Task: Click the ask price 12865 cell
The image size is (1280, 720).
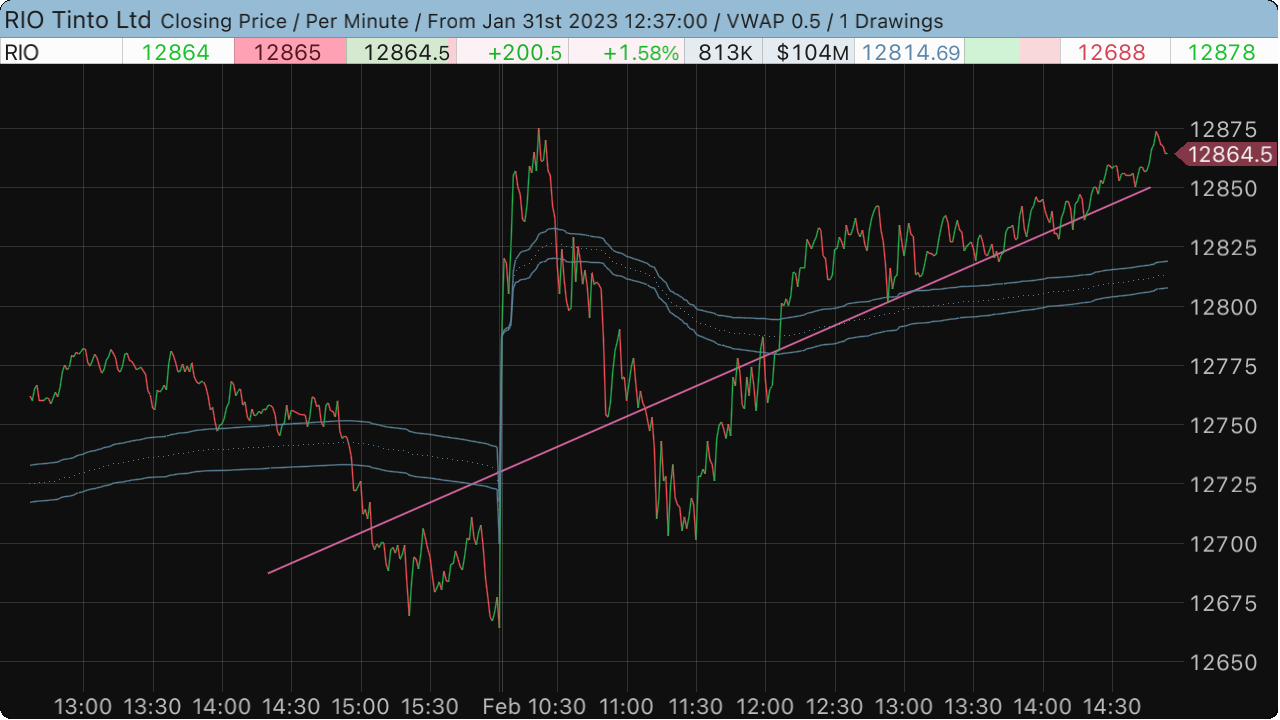Action: click(x=289, y=53)
